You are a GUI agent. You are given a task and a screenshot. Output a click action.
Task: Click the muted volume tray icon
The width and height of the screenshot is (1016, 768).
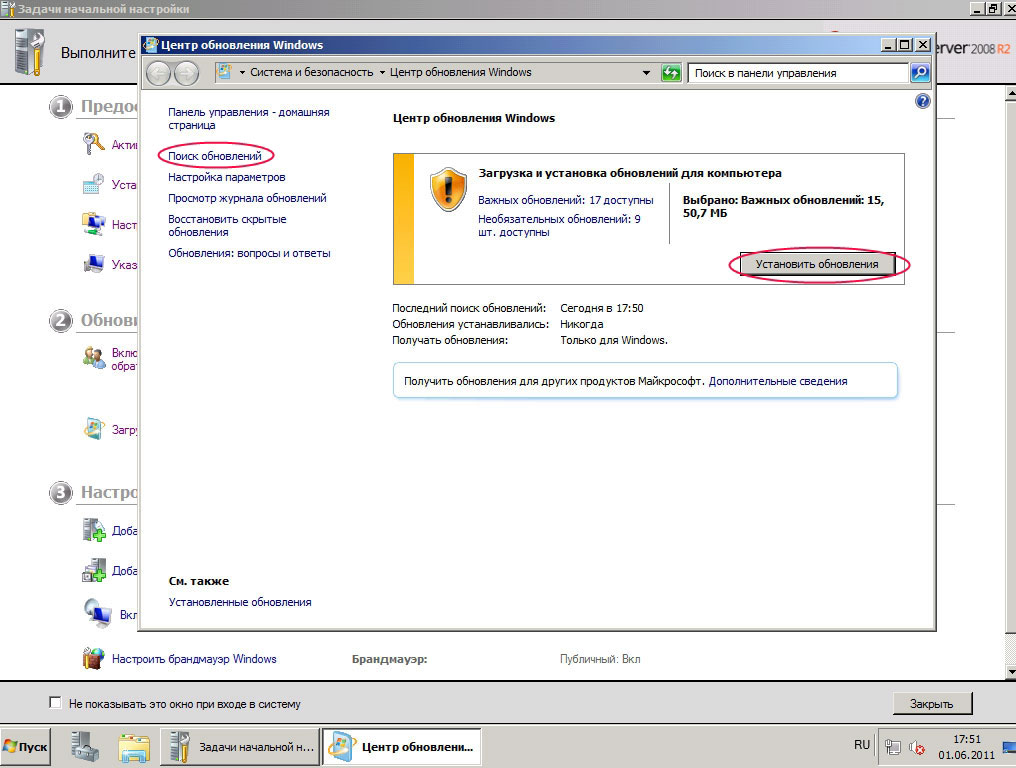[916, 748]
